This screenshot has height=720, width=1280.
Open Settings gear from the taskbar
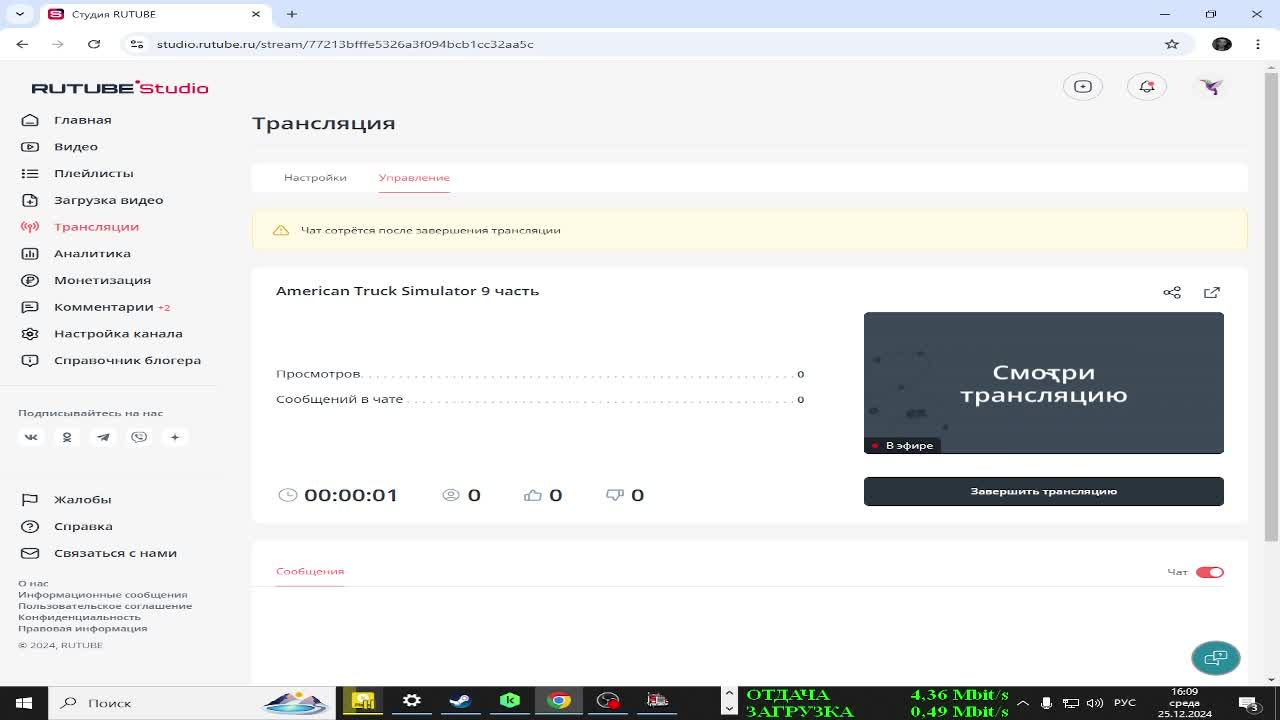point(412,701)
